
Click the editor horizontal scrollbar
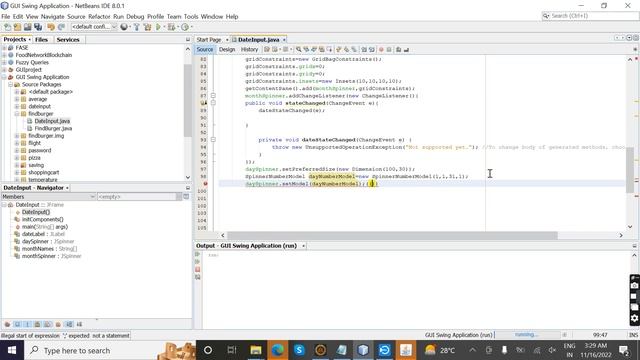click(392, 236)
